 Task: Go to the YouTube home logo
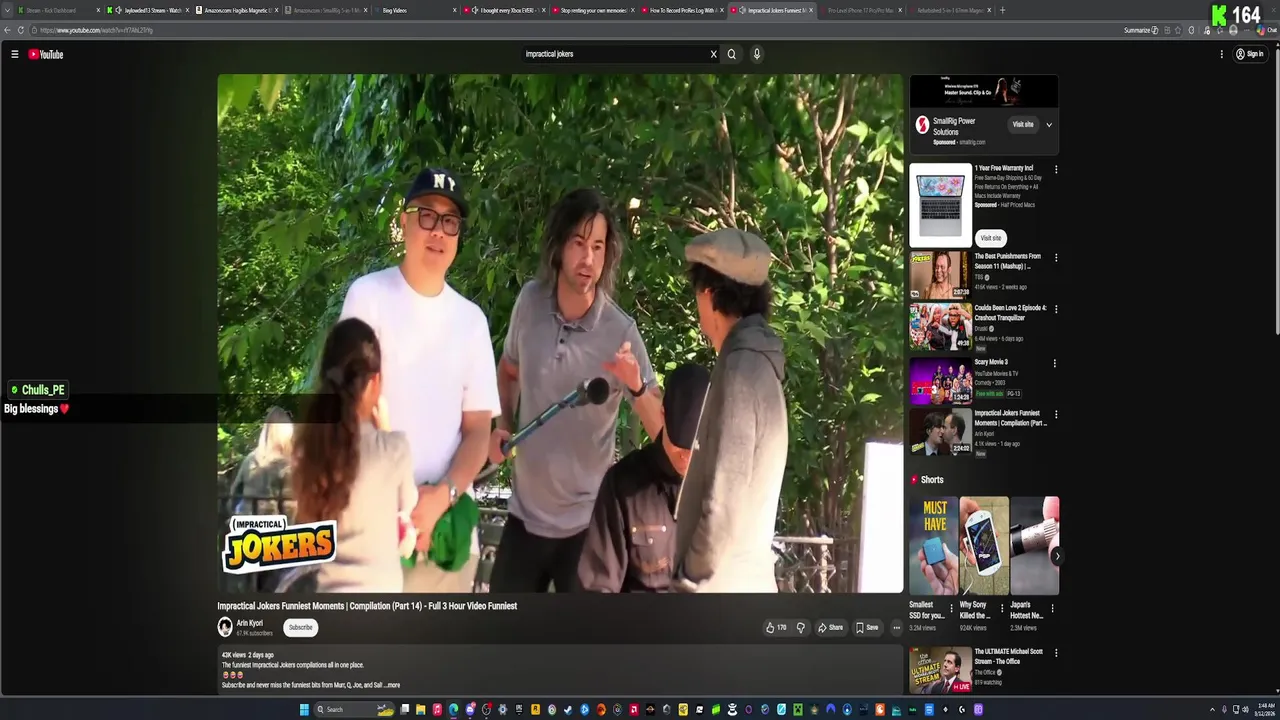(46, 54)
